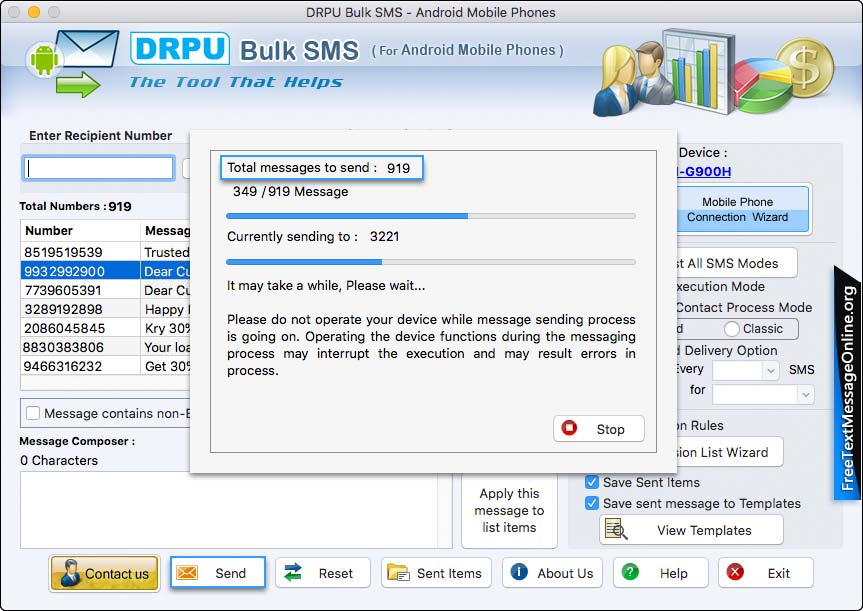Select row with number 3289192898
This screenshot has height=611, width=863.
pyautogui.click(x=105, y=309)
